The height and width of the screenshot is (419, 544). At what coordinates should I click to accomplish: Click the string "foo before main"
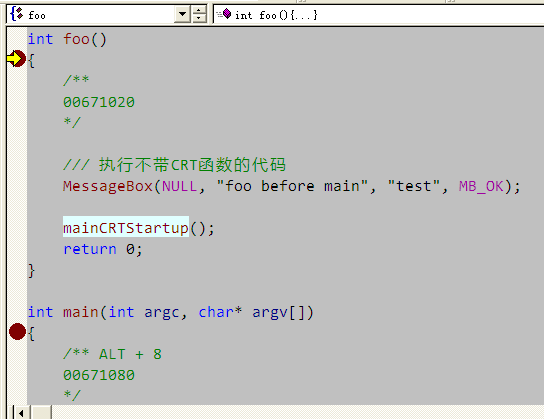[292, 186]
